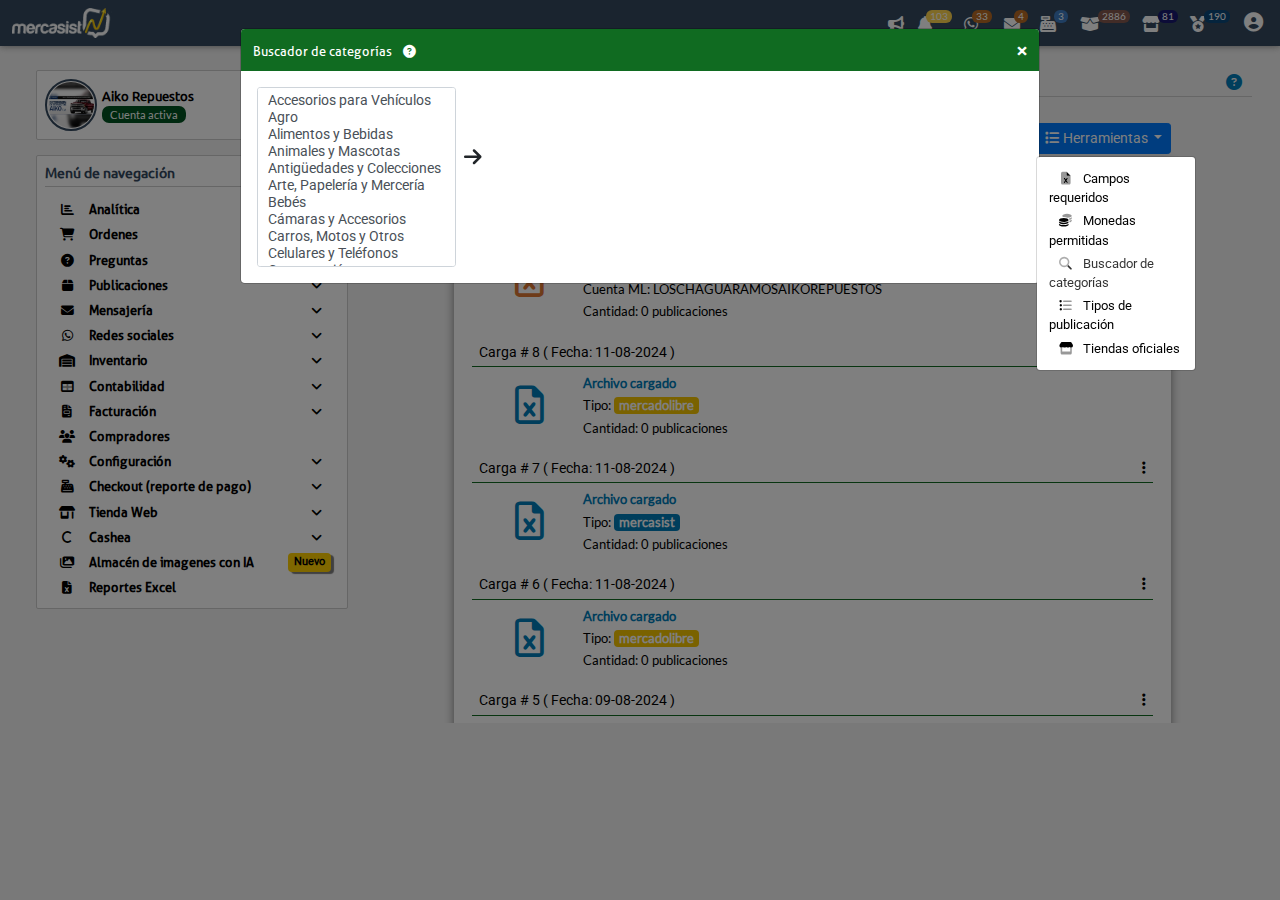Click the open box icon with 2886 badge
The height and width of the screenshot is (900, 1280).
tap(1089, 24)
